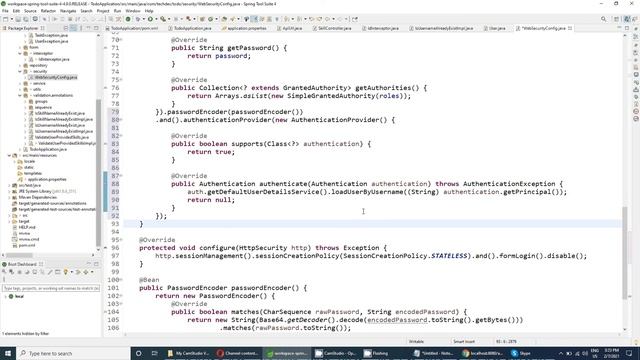Select HELP.md in Package Explorer
Viewport: 640px width, 360px height.
click(24, 227)
